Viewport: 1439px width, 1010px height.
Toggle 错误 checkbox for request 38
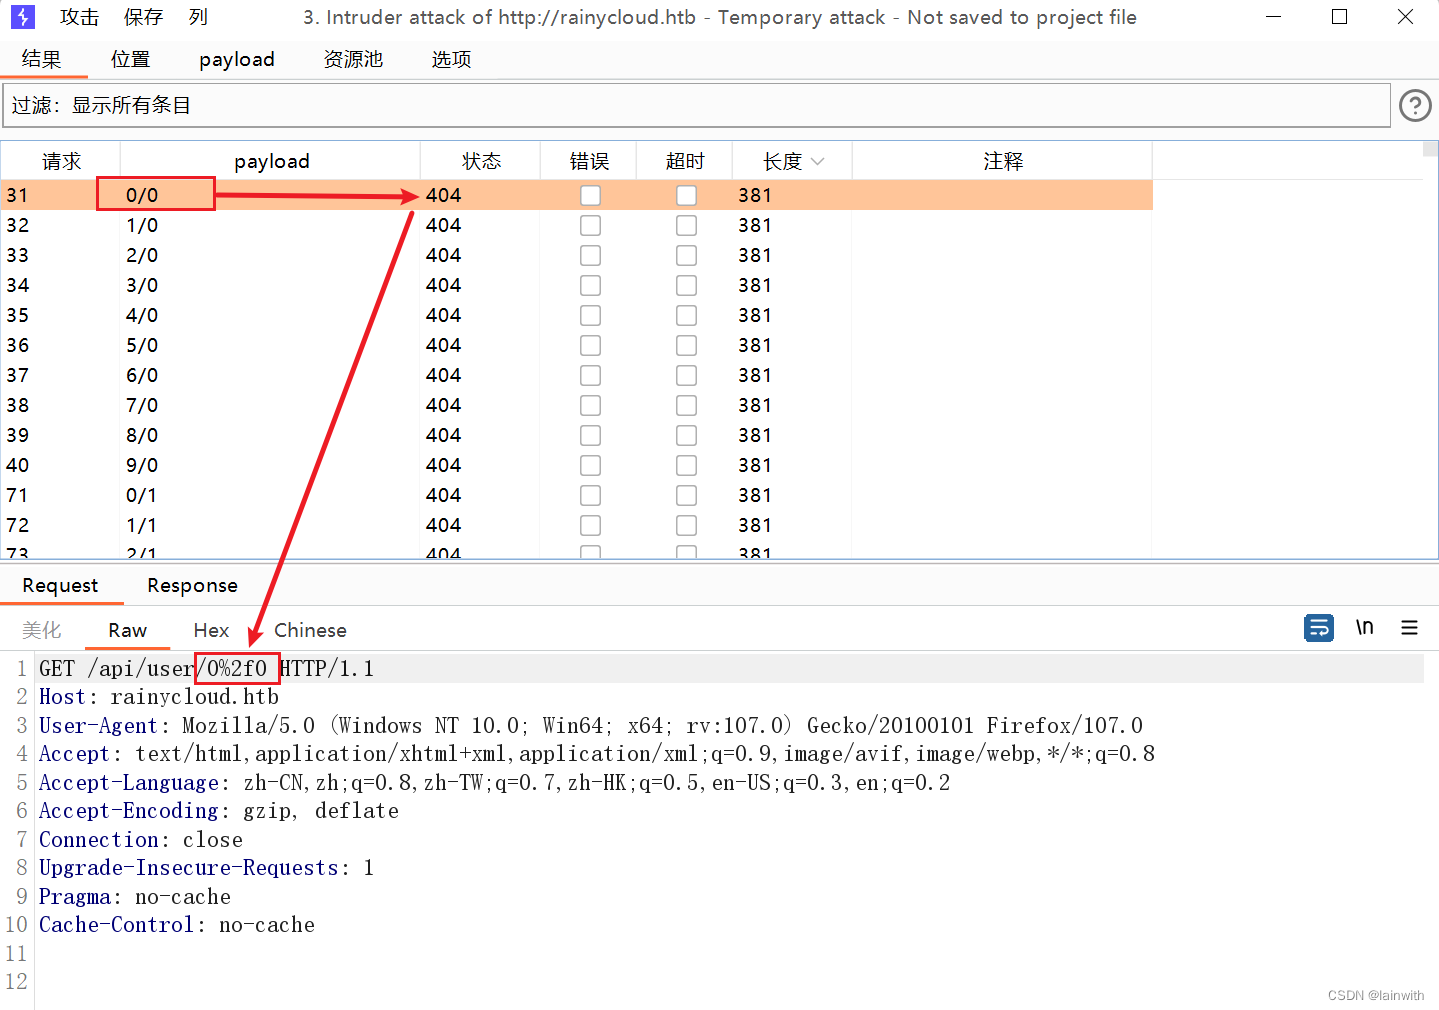click(x=590, y=405)
